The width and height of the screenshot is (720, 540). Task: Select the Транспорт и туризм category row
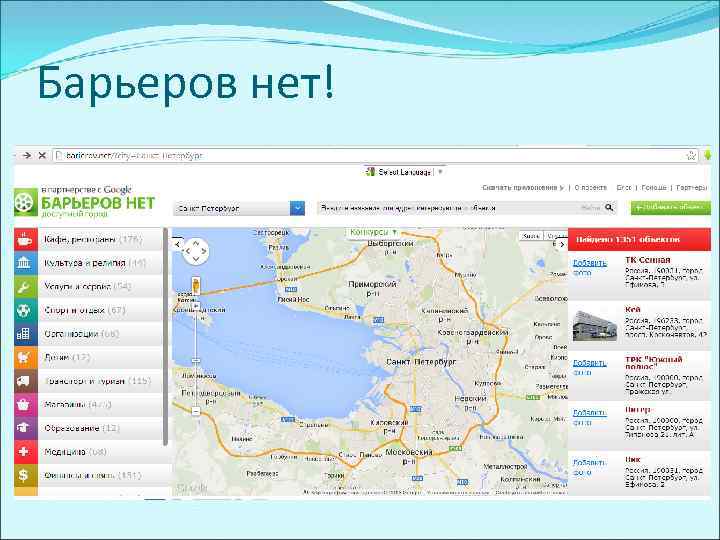click(x=89, y=381)
